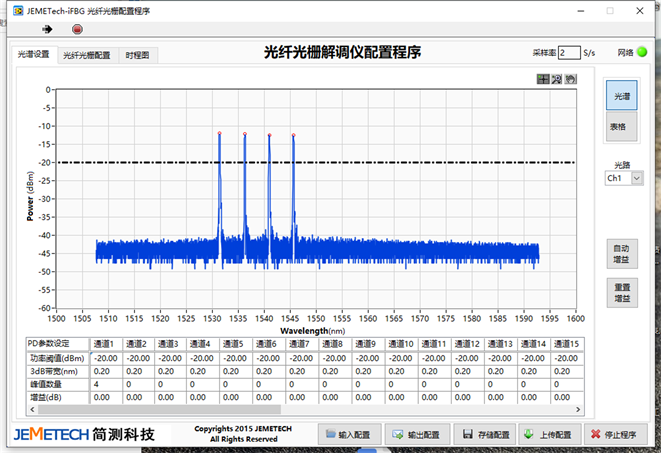Click the 采样率 input field
Image resolution: width=661 pixels, height=453 pixels.
click(568, 52)
